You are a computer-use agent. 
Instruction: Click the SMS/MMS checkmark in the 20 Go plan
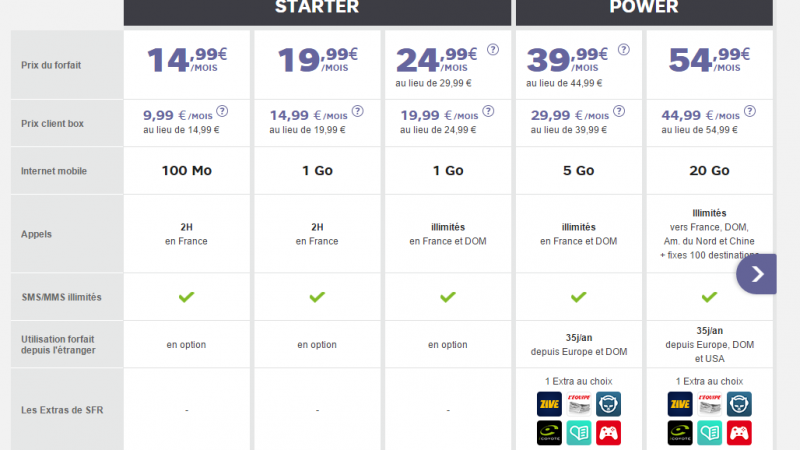(x=709, y=297)
